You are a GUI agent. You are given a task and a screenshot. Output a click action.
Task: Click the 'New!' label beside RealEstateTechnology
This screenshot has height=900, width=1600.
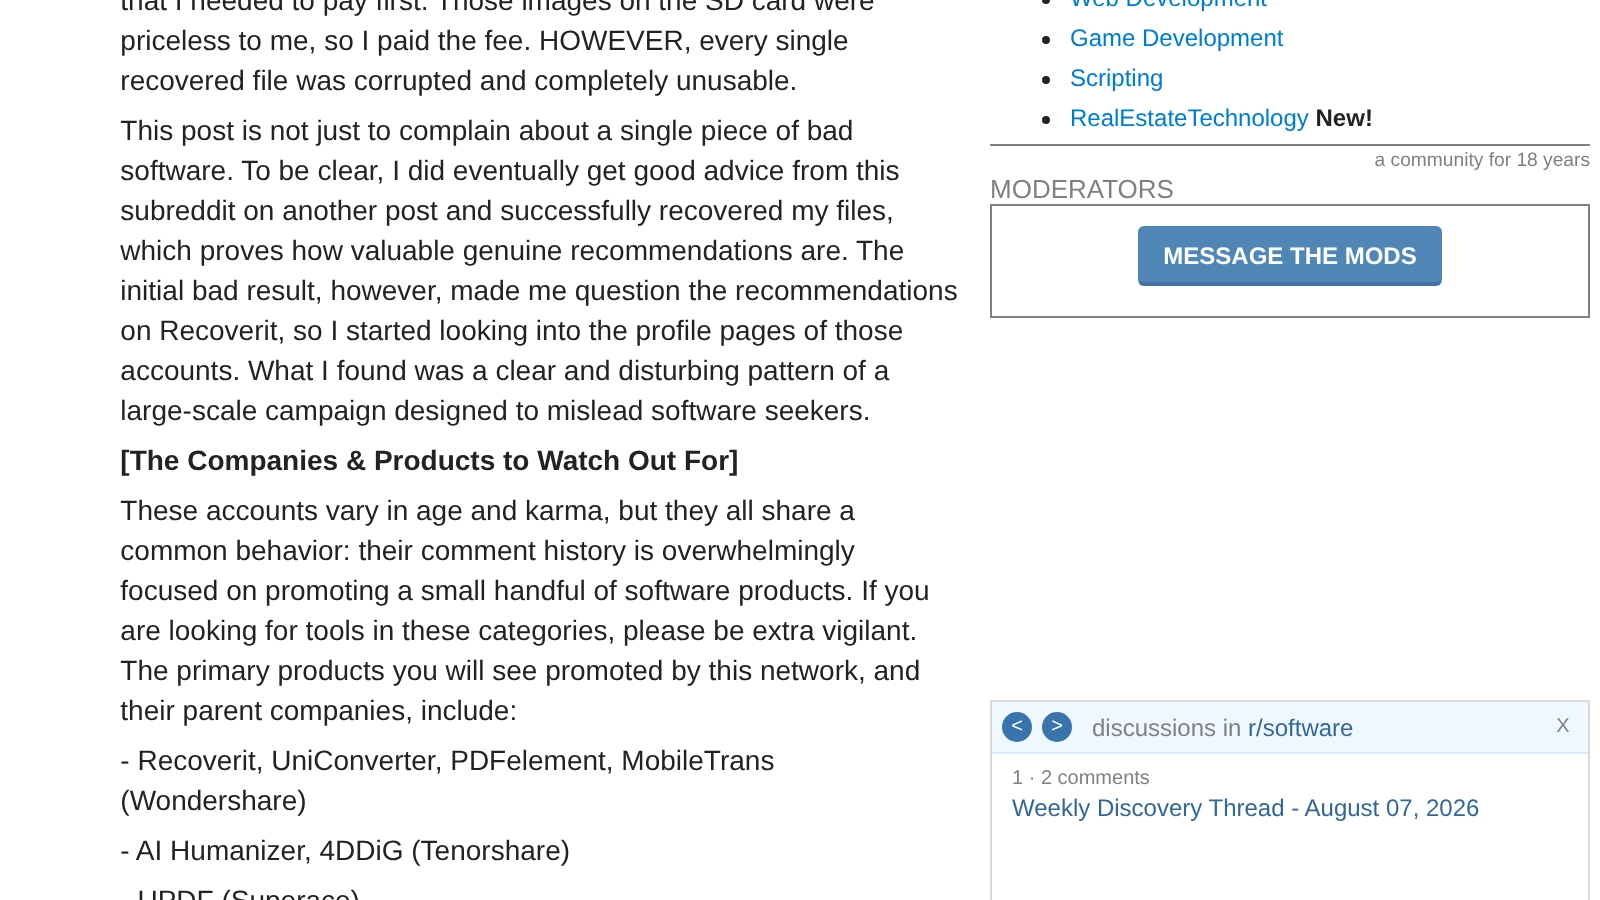1344,118
